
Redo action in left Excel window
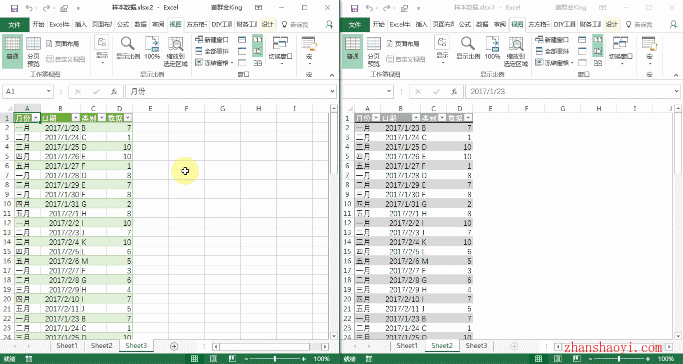click(46, 8)
